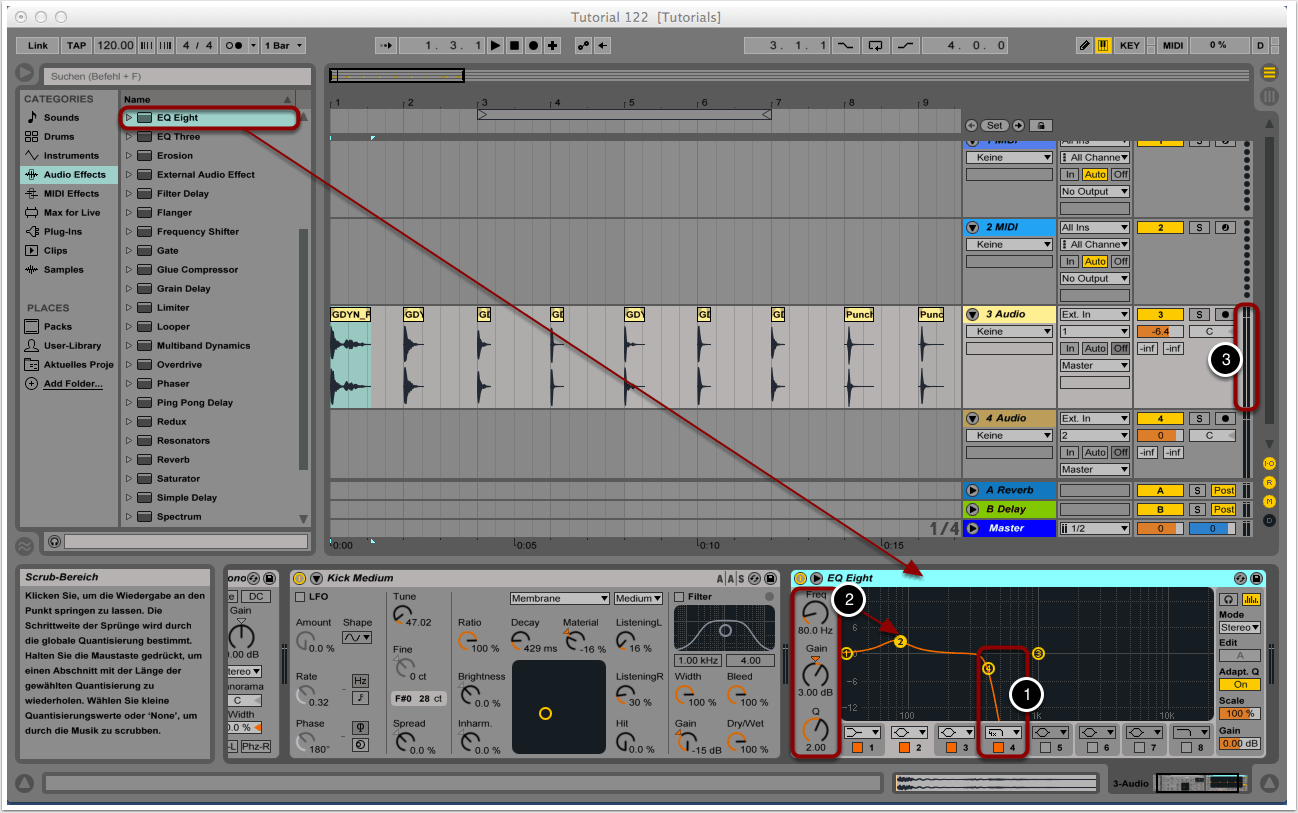The width and height of the screenshot is (1298, 813).
Task: Click the EQ Eight Freq knob
Action: 816,612
